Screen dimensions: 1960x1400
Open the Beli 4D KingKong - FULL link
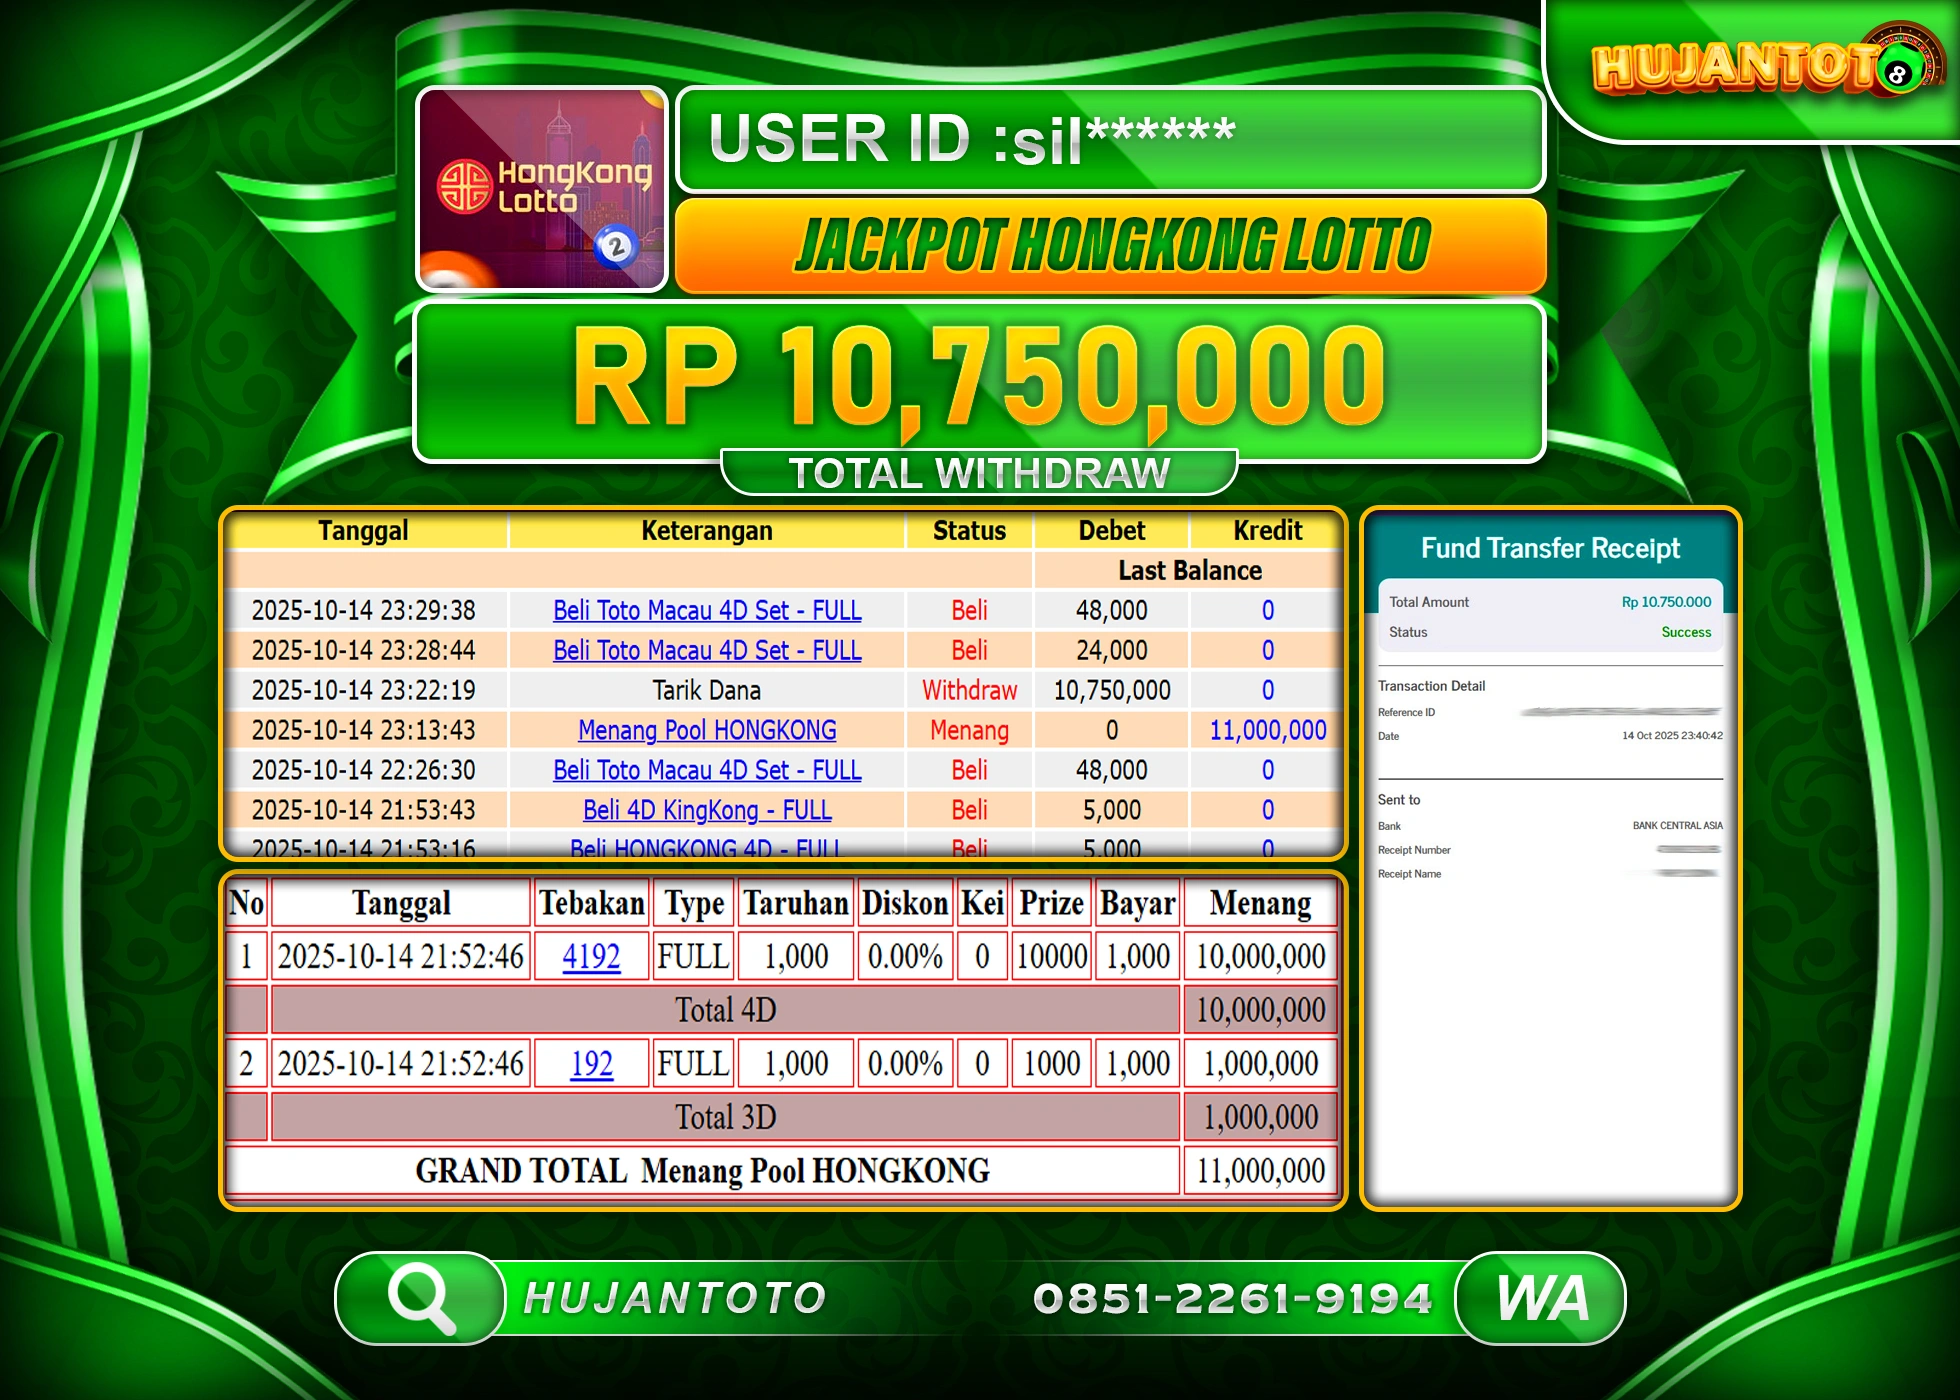[x=706, y=810]
